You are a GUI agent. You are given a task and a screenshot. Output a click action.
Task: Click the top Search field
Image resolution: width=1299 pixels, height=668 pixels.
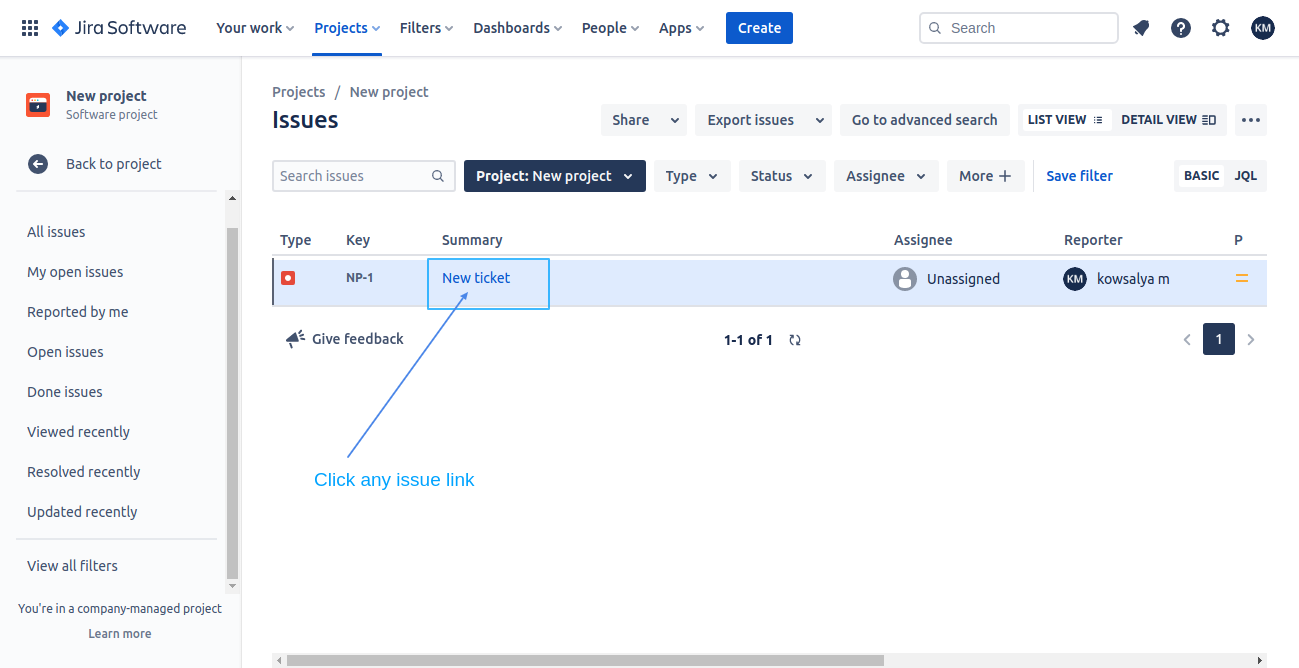[x=1018, y=28]
